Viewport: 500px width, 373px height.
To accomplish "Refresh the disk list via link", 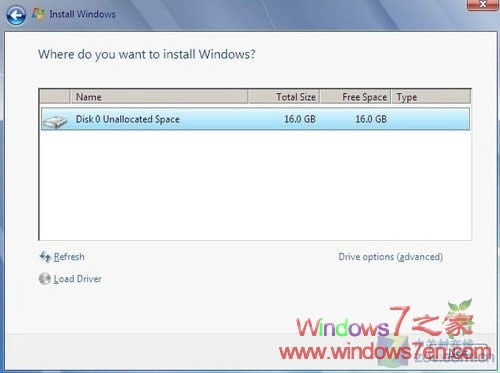I will point(69,257).
